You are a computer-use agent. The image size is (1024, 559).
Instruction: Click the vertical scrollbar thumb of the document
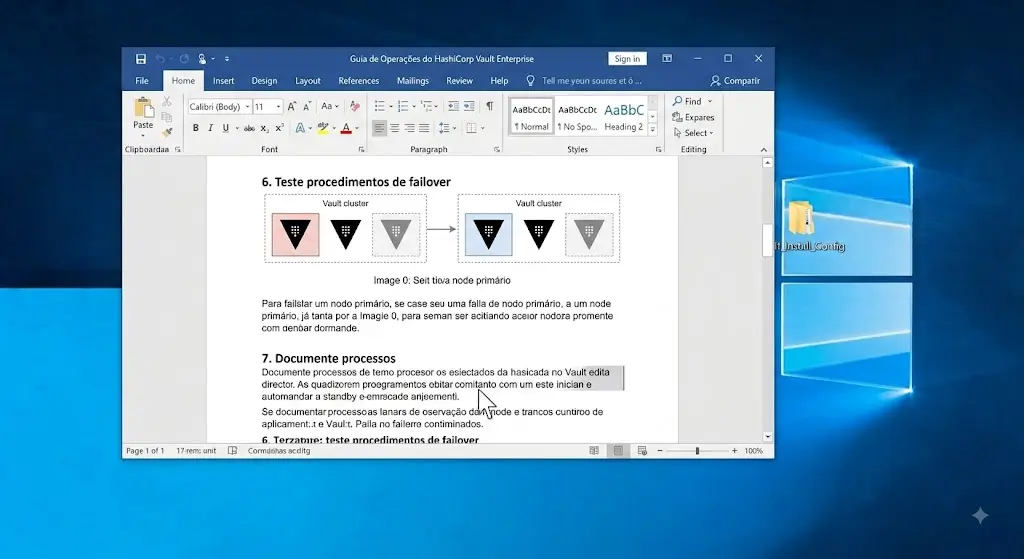[767, 240]
